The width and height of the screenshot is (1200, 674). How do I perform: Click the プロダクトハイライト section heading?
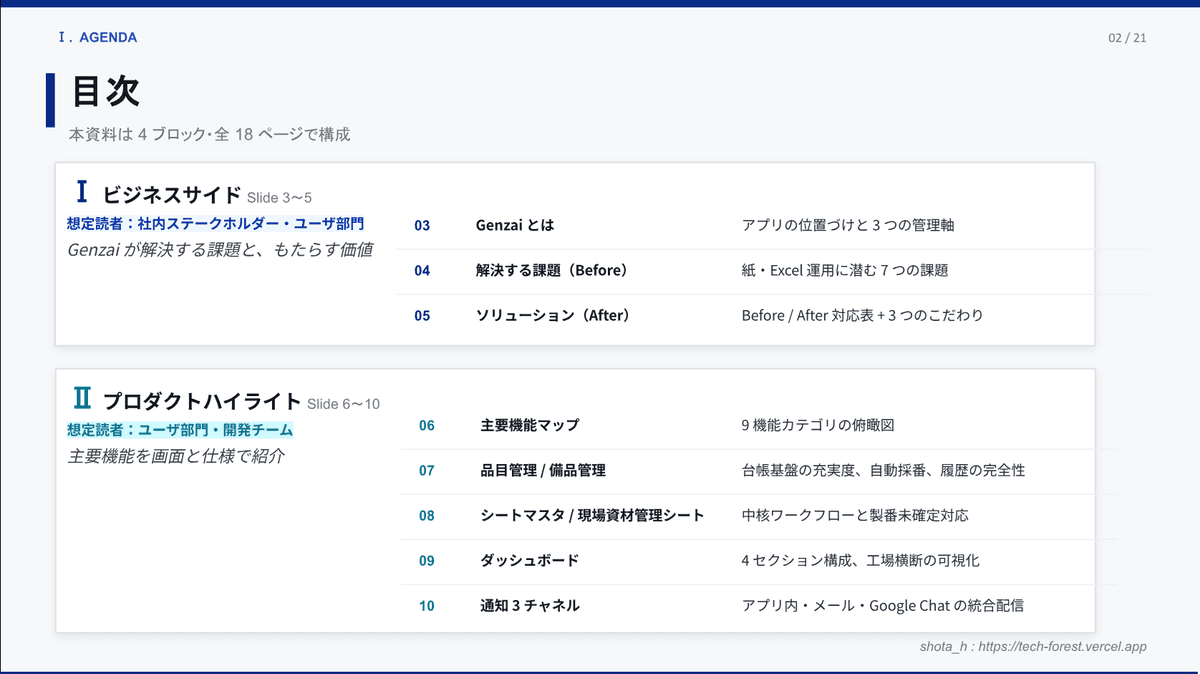(x=201, y=401)
